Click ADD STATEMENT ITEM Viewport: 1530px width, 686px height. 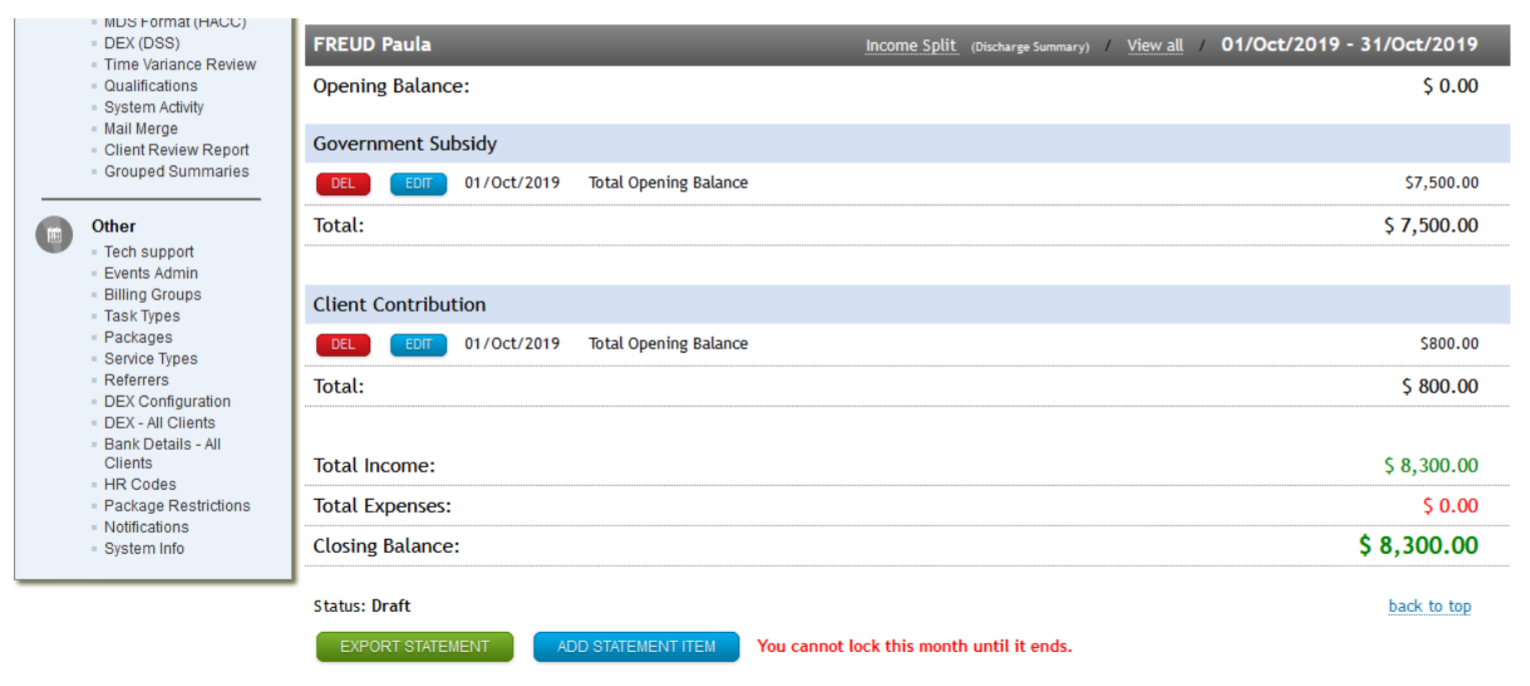tap(636, 646)
